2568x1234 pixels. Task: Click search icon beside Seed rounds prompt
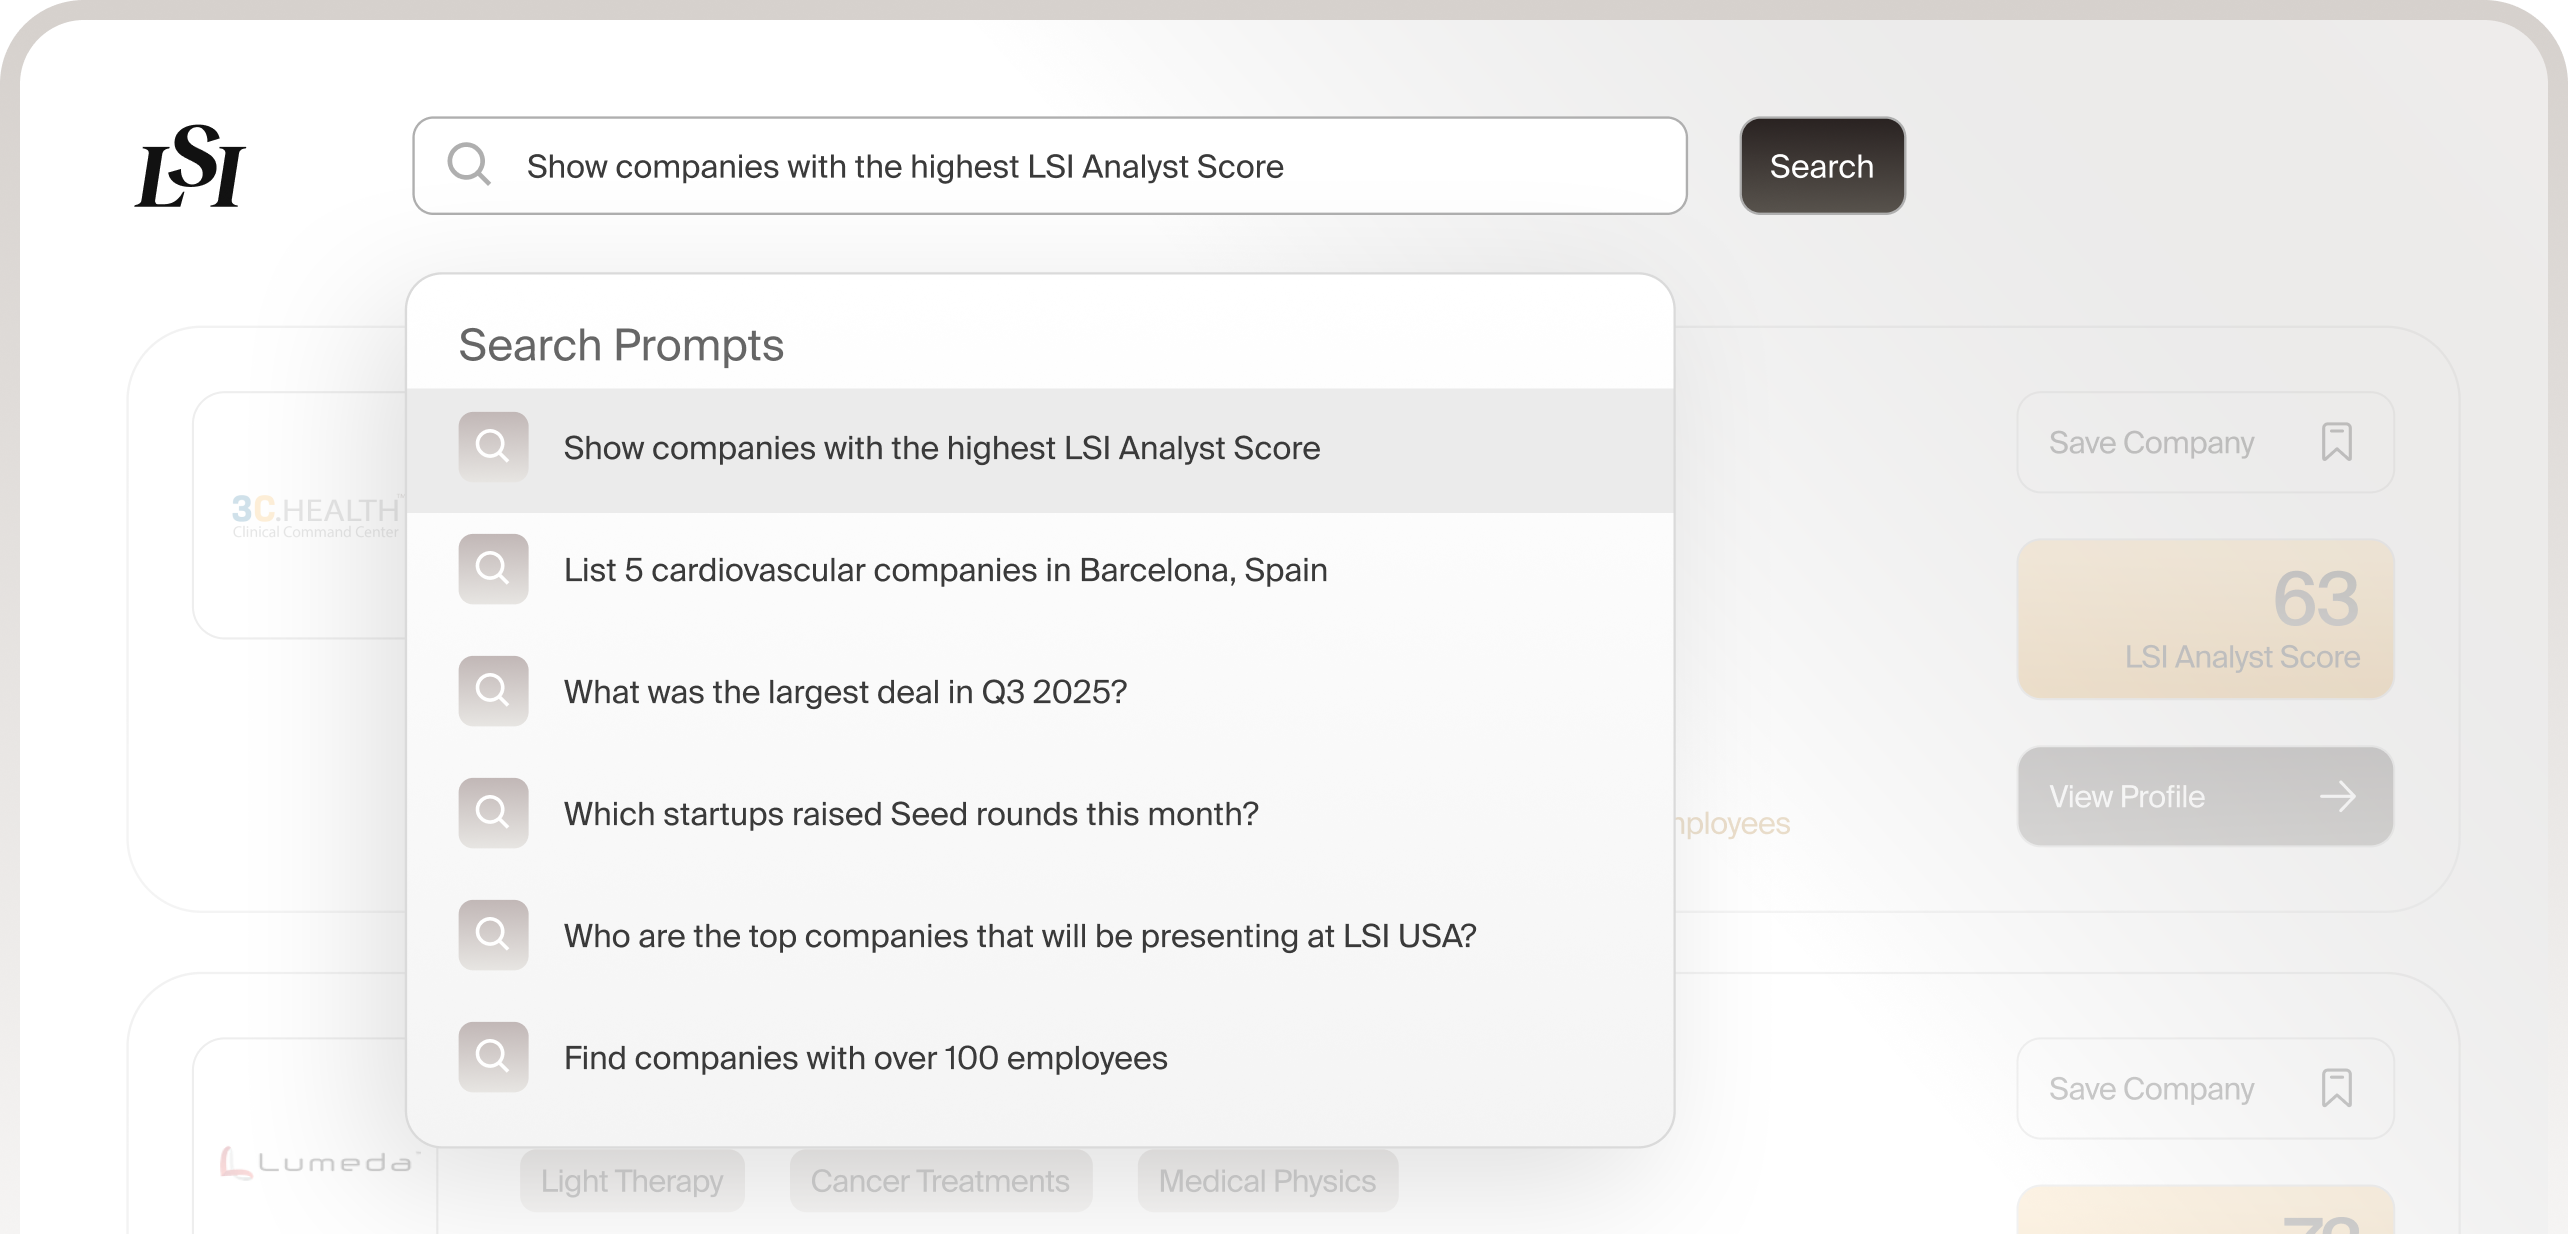[x=493, y=813]
